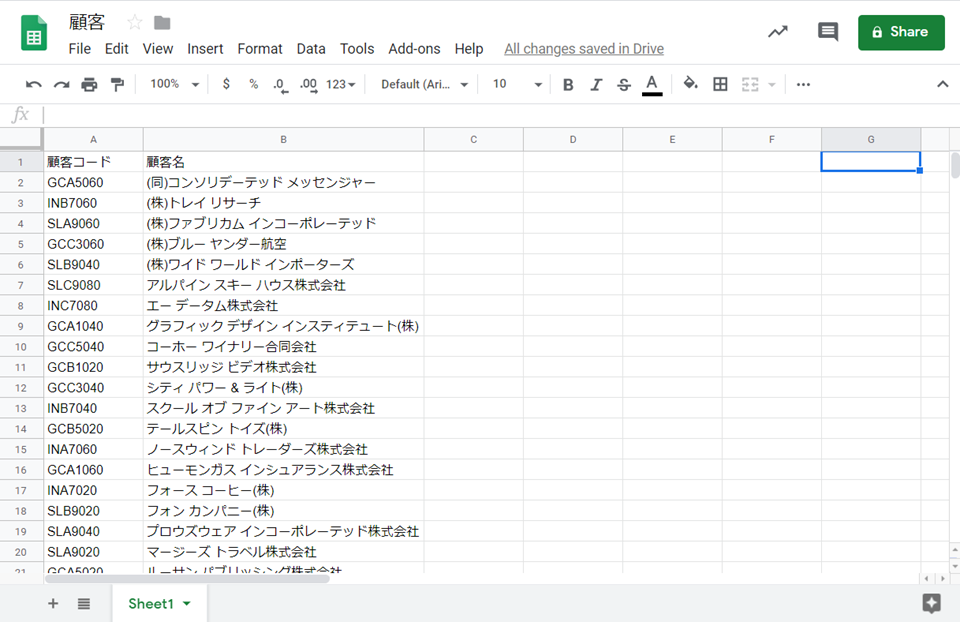Image resolution: width=960 pixels, height=622 pixels.
Task: Click cell with アルパイン スキー ハウス株式会社
Action: coord(283,285)
